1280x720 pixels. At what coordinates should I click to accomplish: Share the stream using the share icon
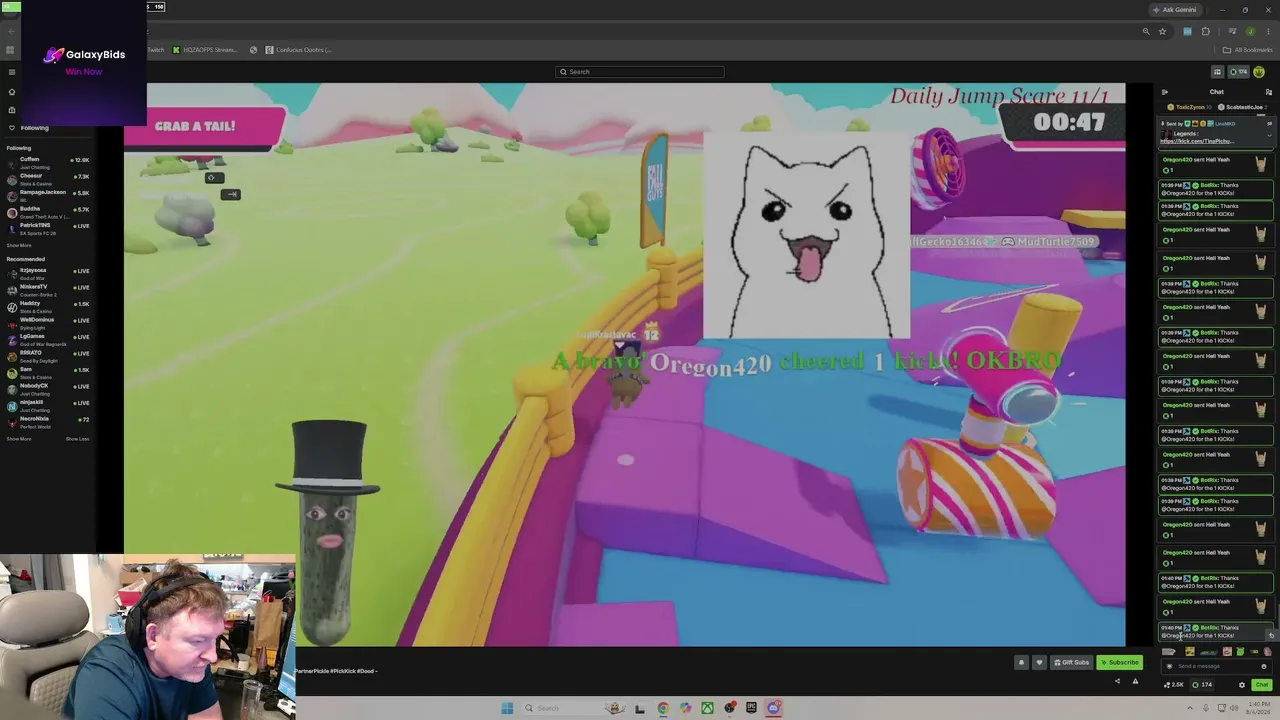[x=1117, y=682]
